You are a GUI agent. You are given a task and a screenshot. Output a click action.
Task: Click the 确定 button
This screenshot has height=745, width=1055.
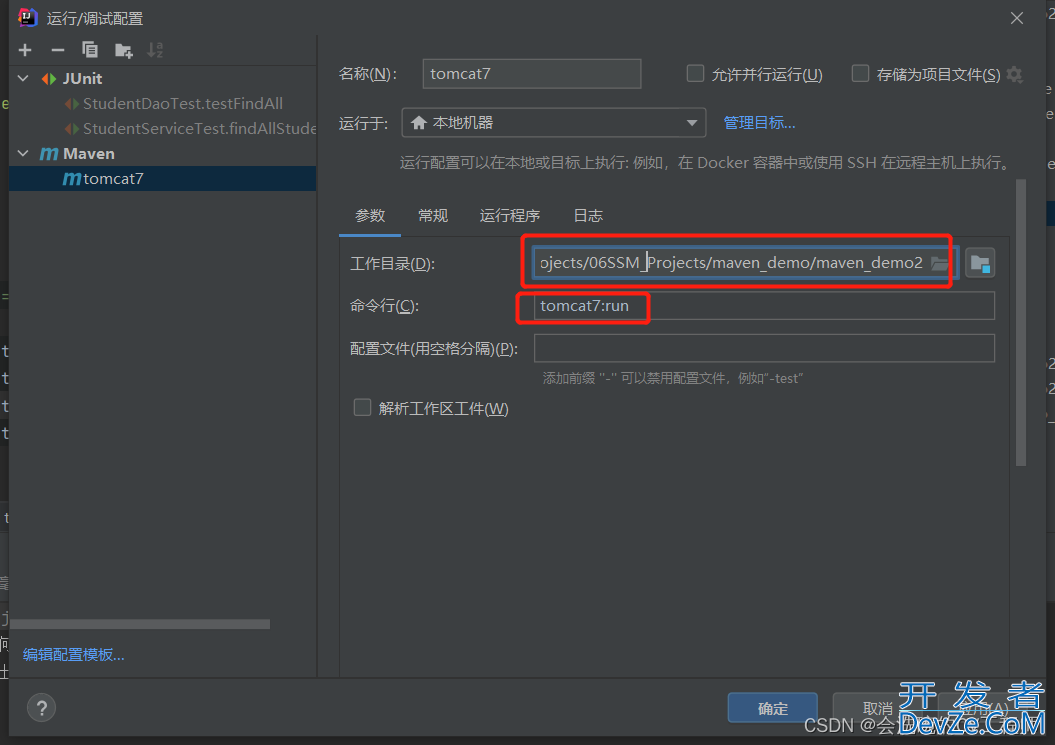[x=772, y=708]
